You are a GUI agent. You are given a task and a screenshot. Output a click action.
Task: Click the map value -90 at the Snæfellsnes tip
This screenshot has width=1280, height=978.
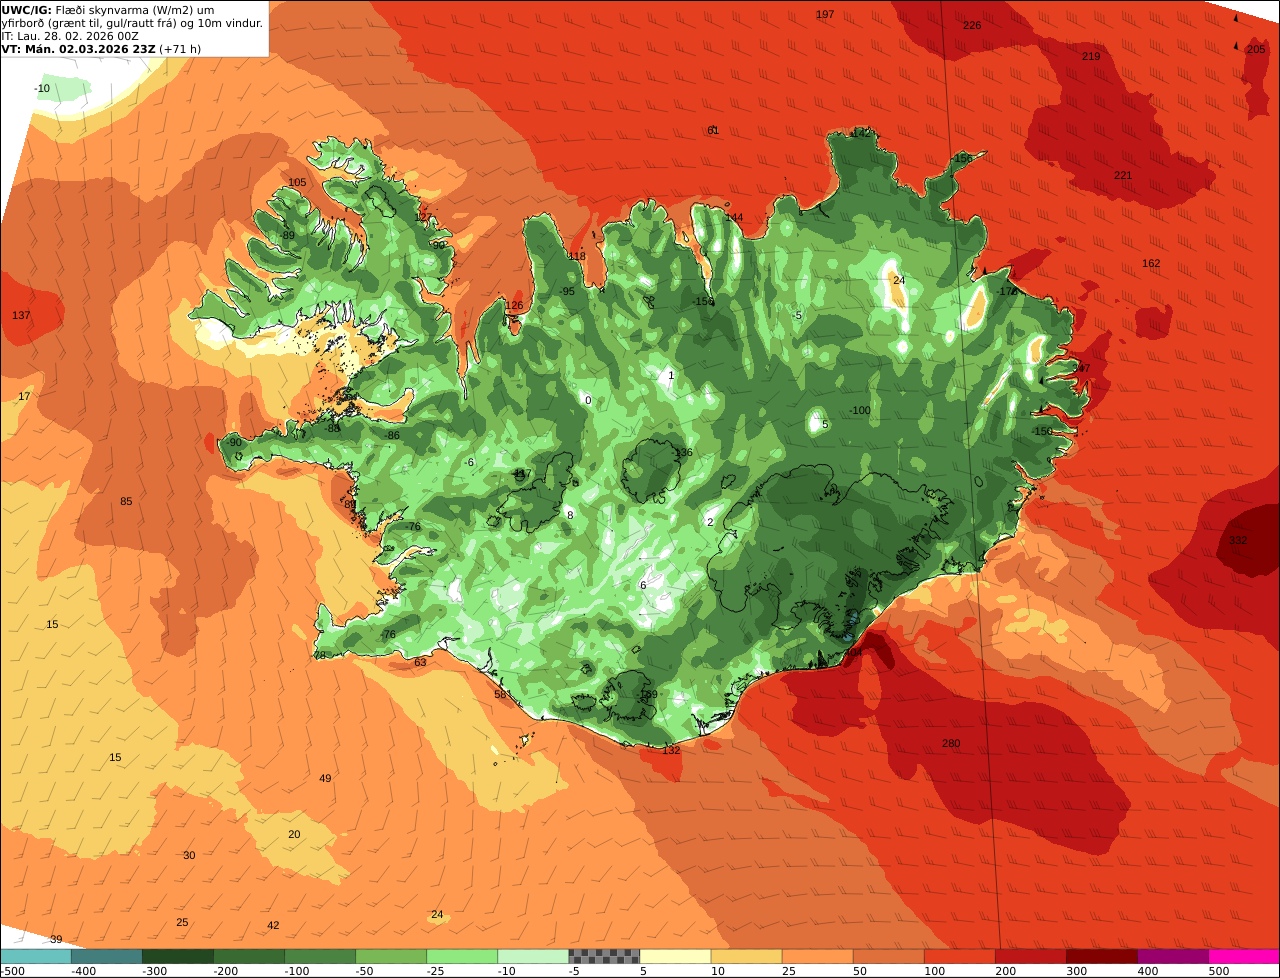coord(234,442)
